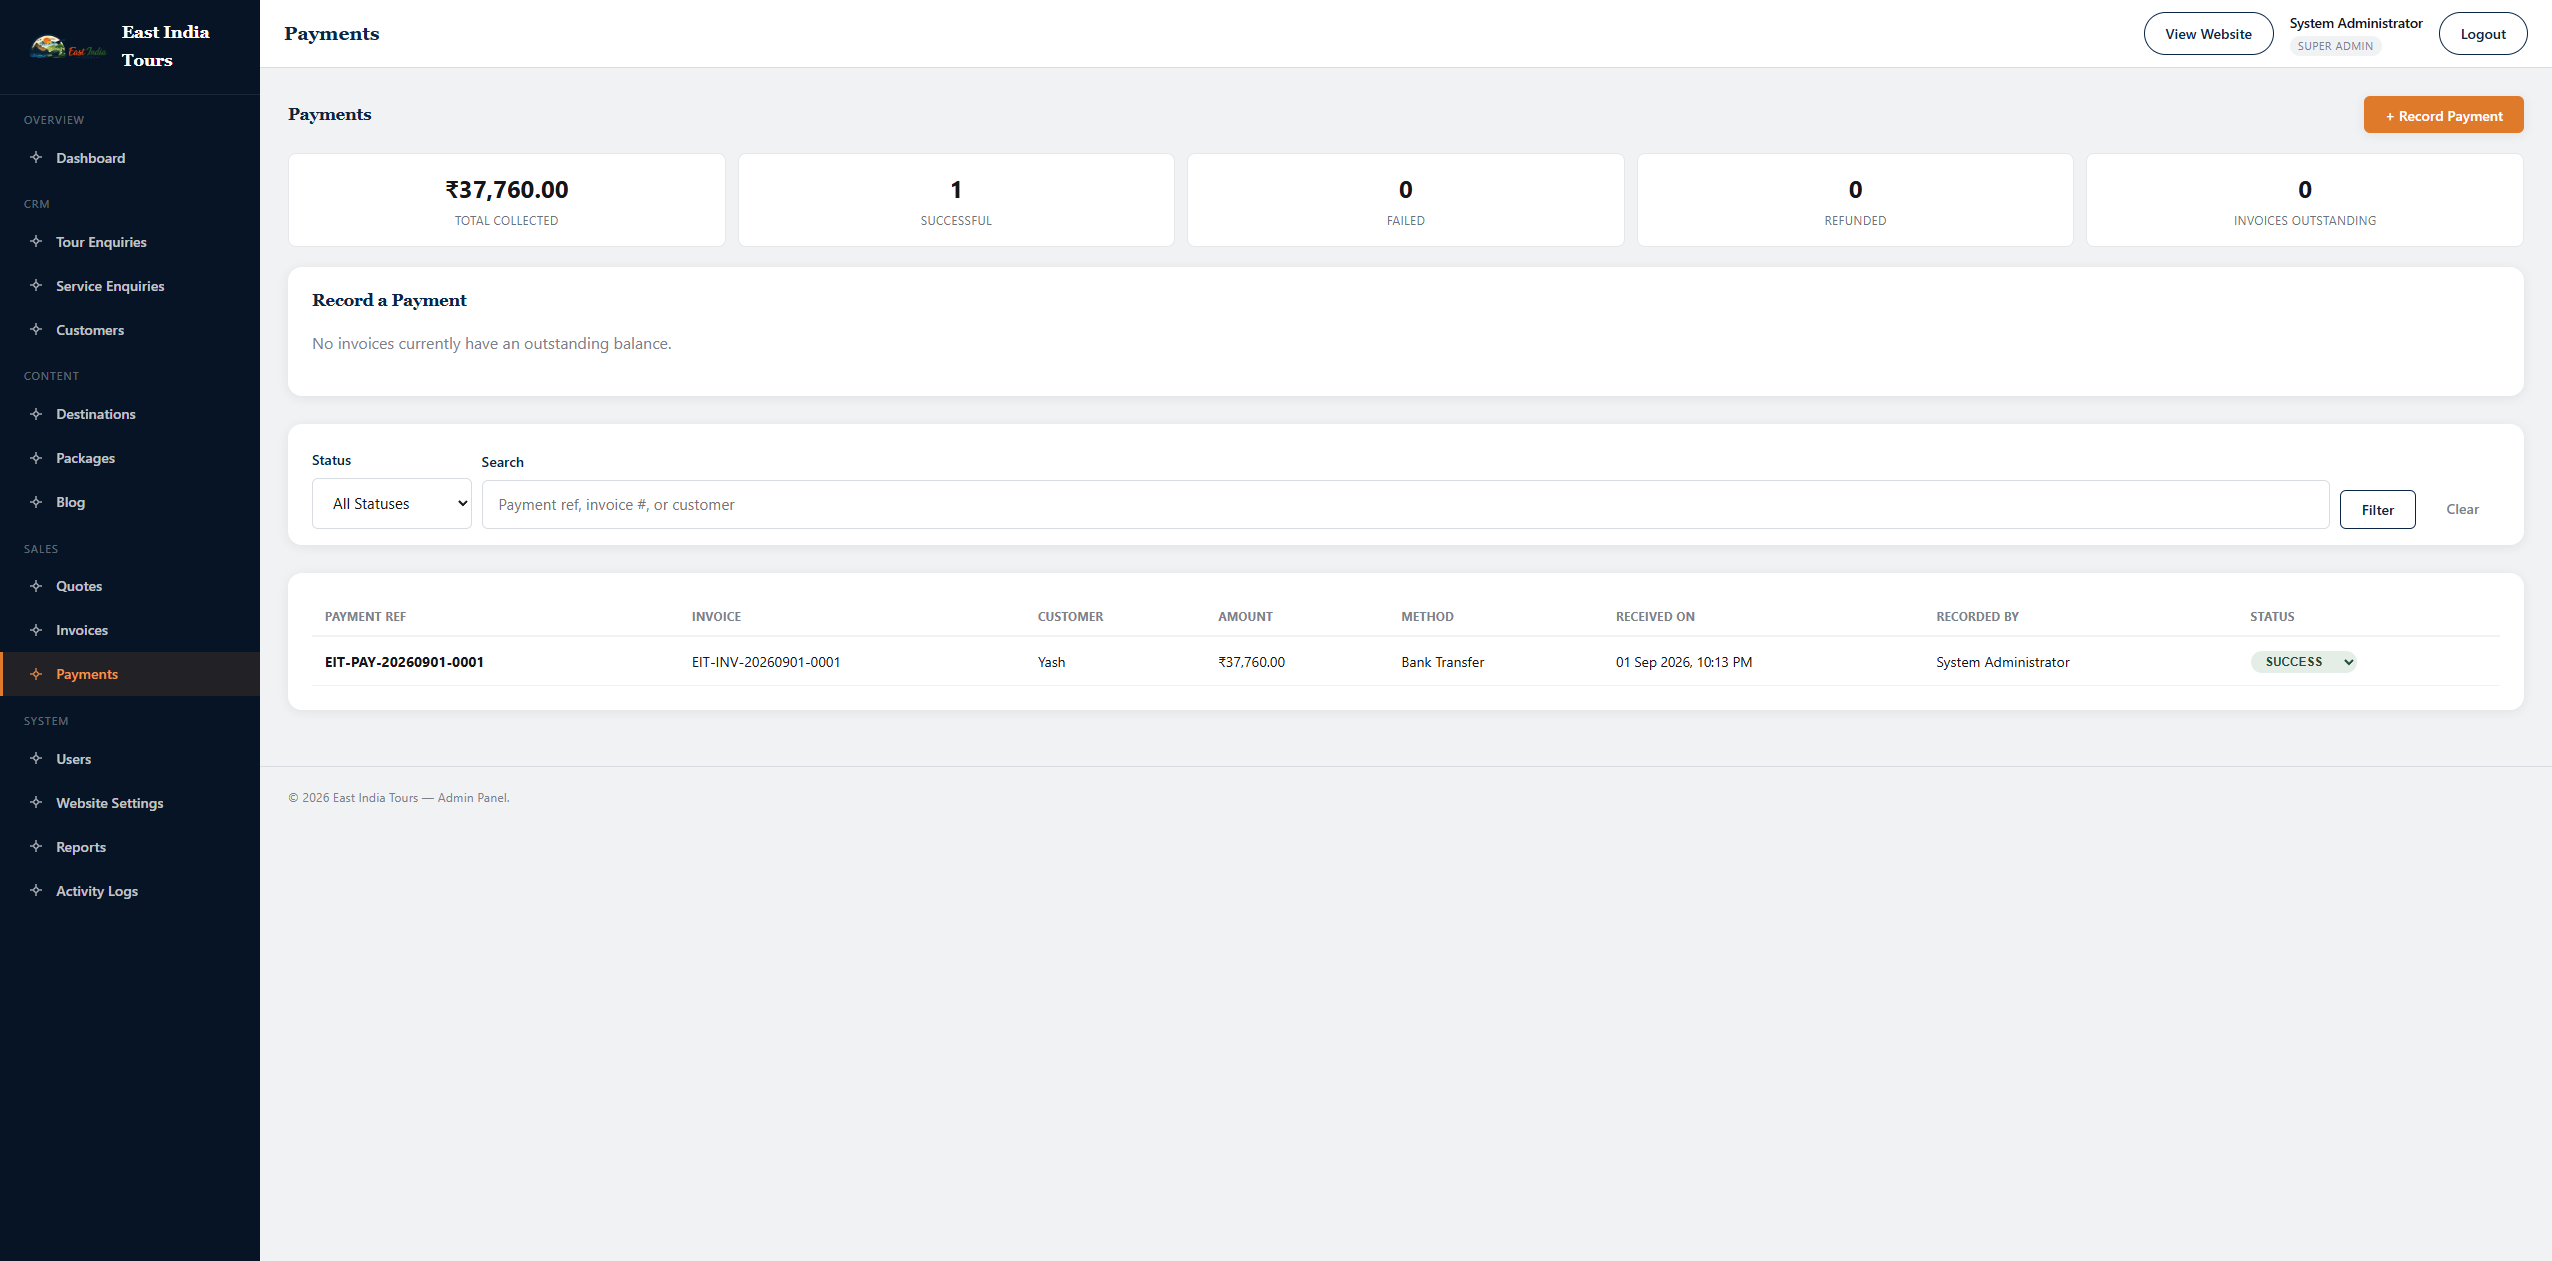Open Reports
This screenshot has height=1261, width=2552.
pyautogui.click(x=130, y=847)
